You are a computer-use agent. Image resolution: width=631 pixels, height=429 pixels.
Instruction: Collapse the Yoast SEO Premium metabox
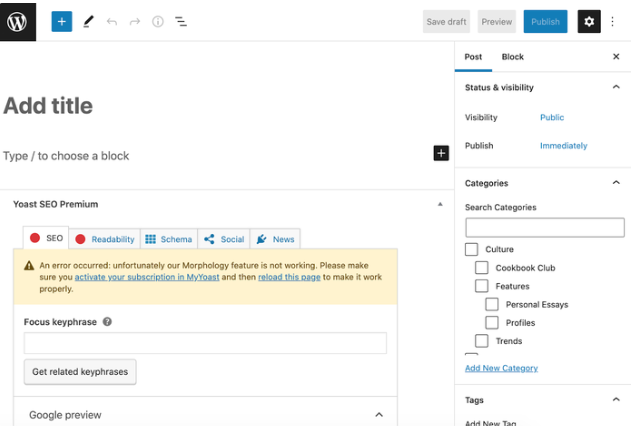tap(440, 204)
